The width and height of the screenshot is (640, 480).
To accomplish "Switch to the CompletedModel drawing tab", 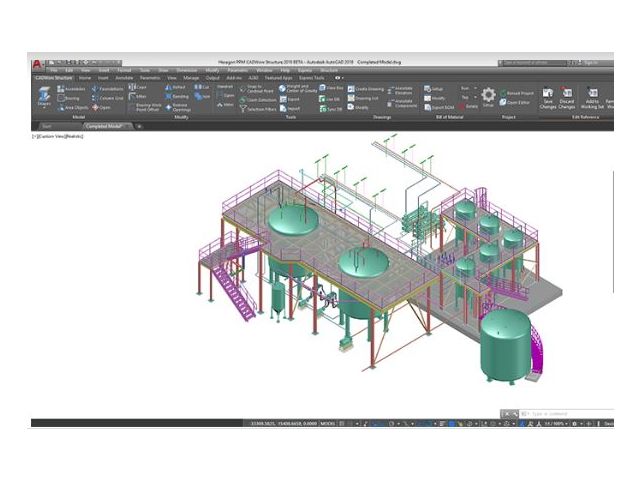I will (106, 126).
